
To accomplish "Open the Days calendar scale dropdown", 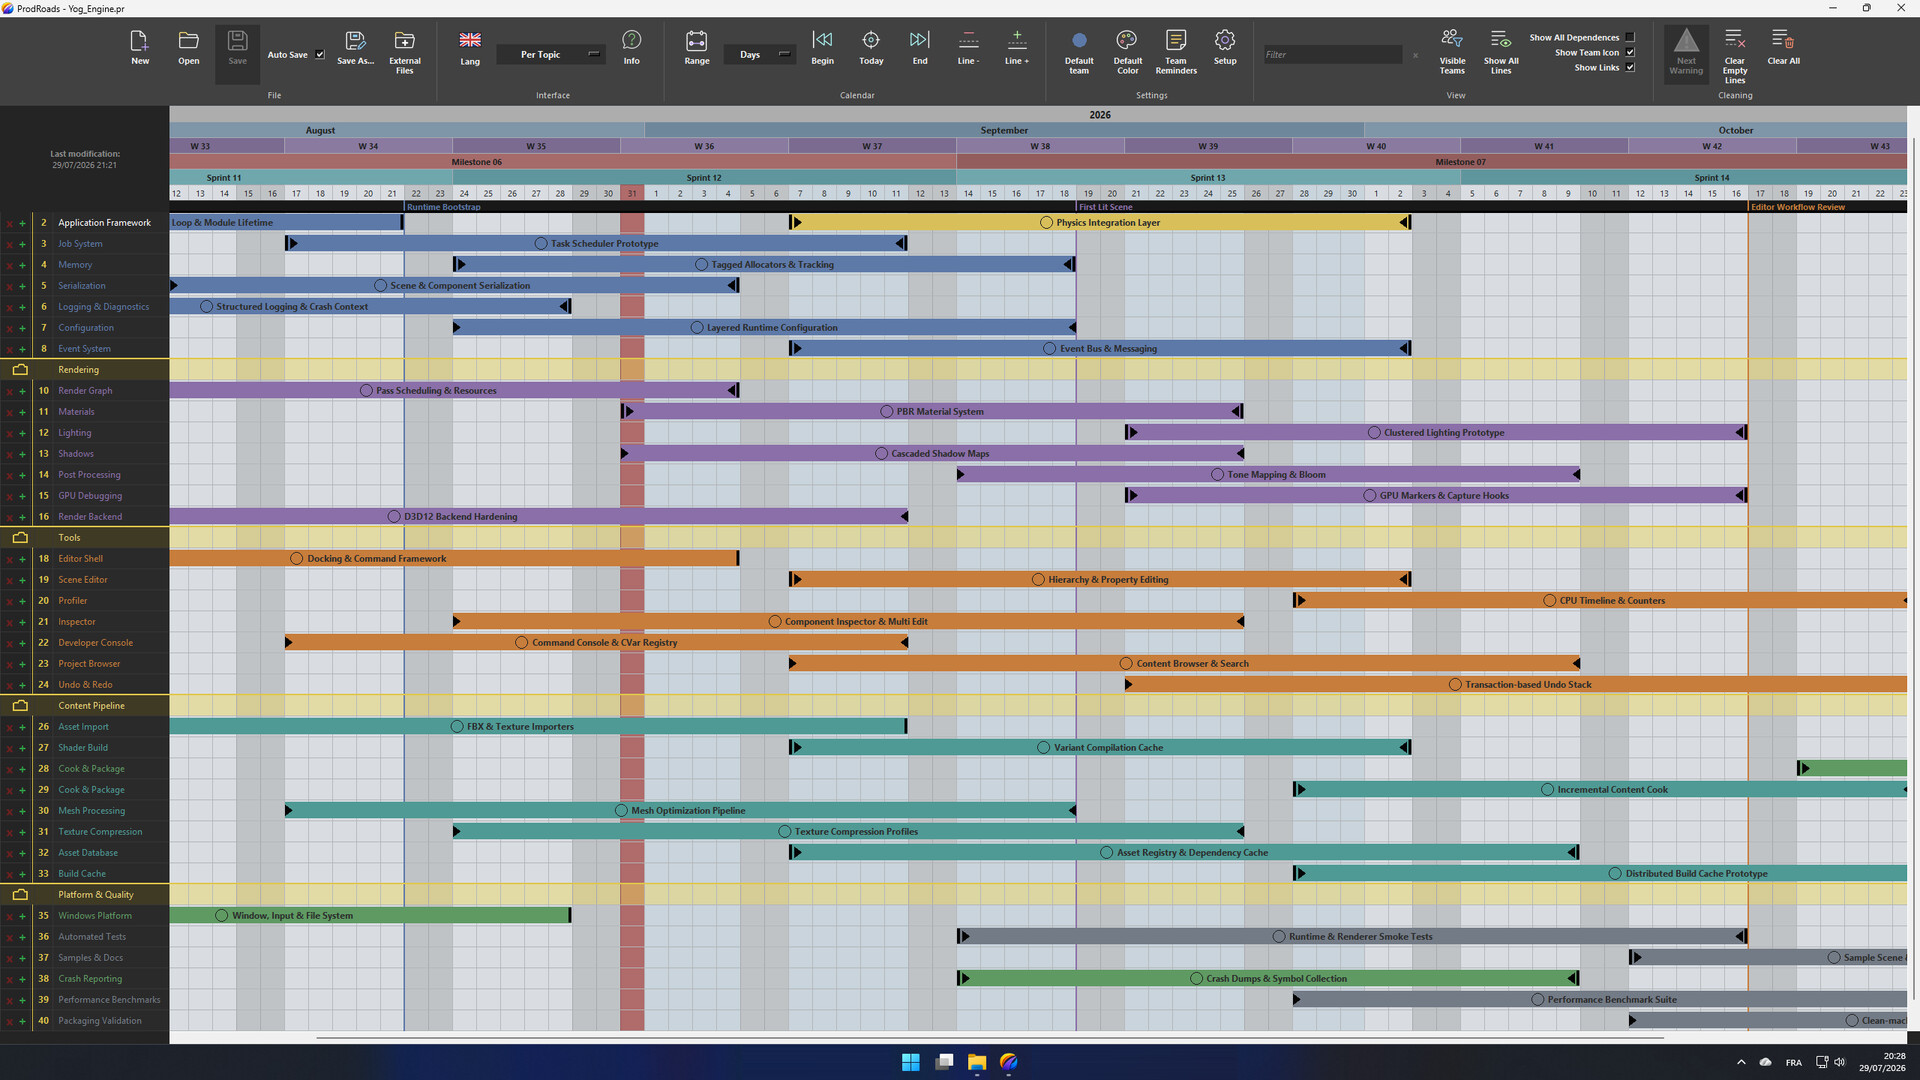I will tap(760, 55).
